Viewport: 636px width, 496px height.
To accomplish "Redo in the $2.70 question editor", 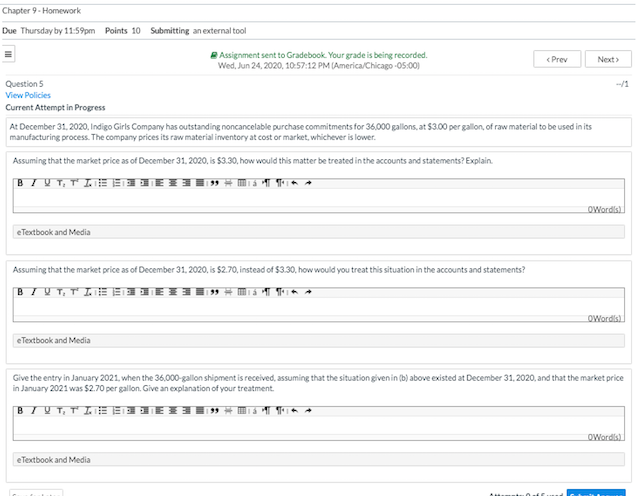I will click(x=308, y=292).
